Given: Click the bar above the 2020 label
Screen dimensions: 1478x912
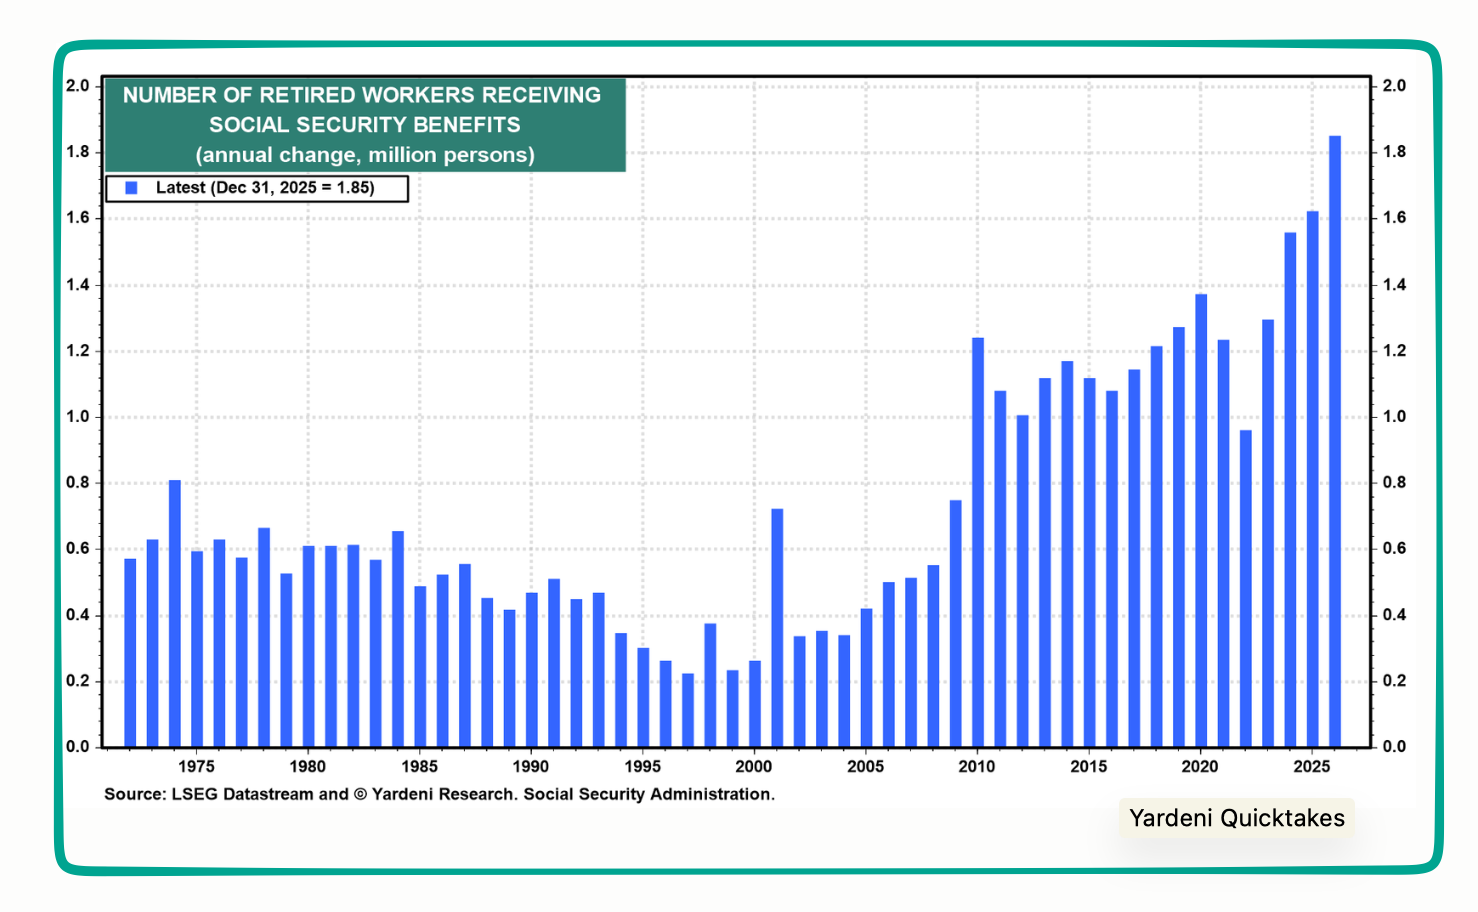Looking at the screenshot, I should point(1201,520).
